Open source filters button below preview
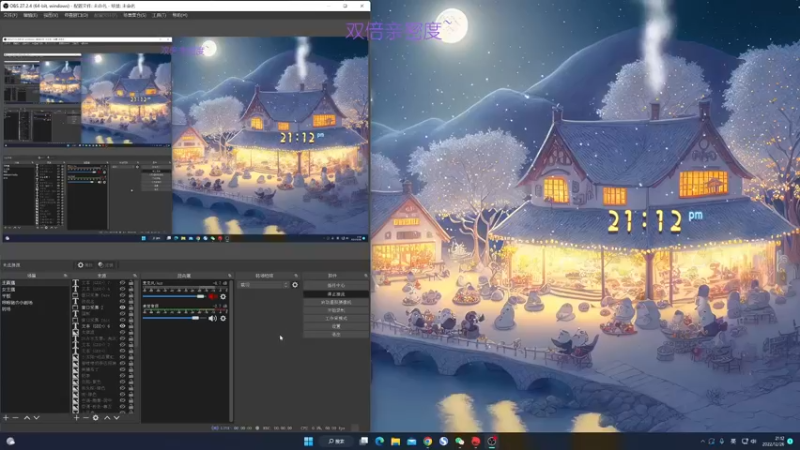Image resolution: width=800 pixels, height=450 pixels. 106,265
